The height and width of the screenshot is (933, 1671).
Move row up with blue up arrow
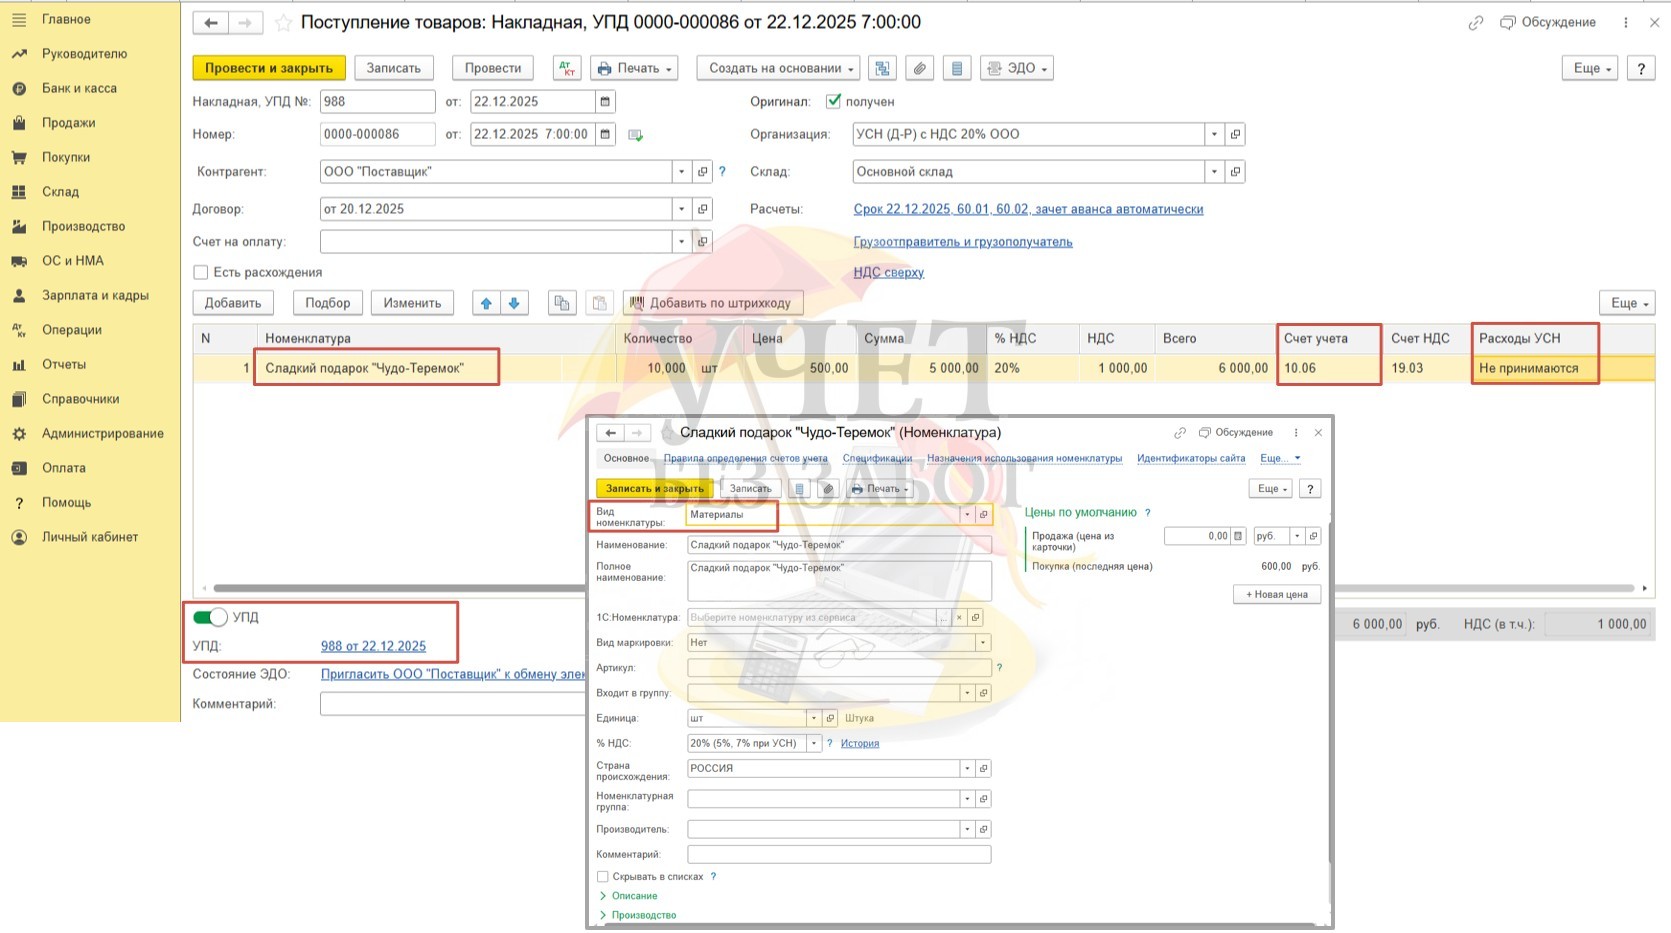click(x=486, y=303)
